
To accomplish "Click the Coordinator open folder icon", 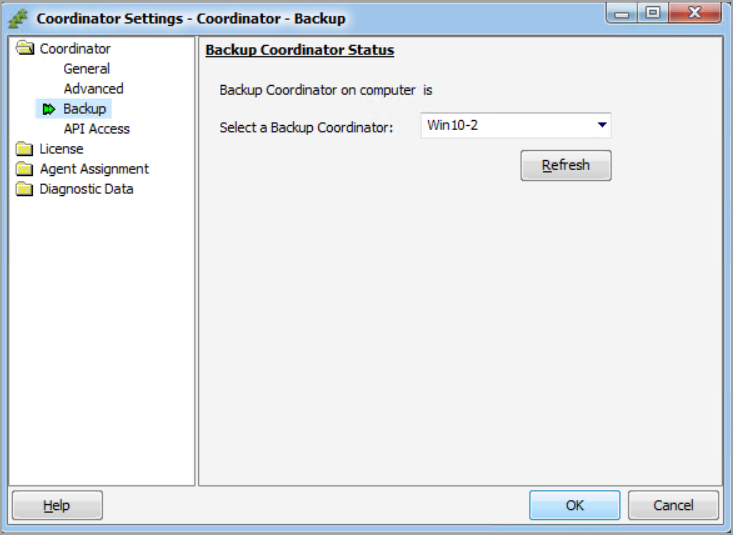I will 24,49.
